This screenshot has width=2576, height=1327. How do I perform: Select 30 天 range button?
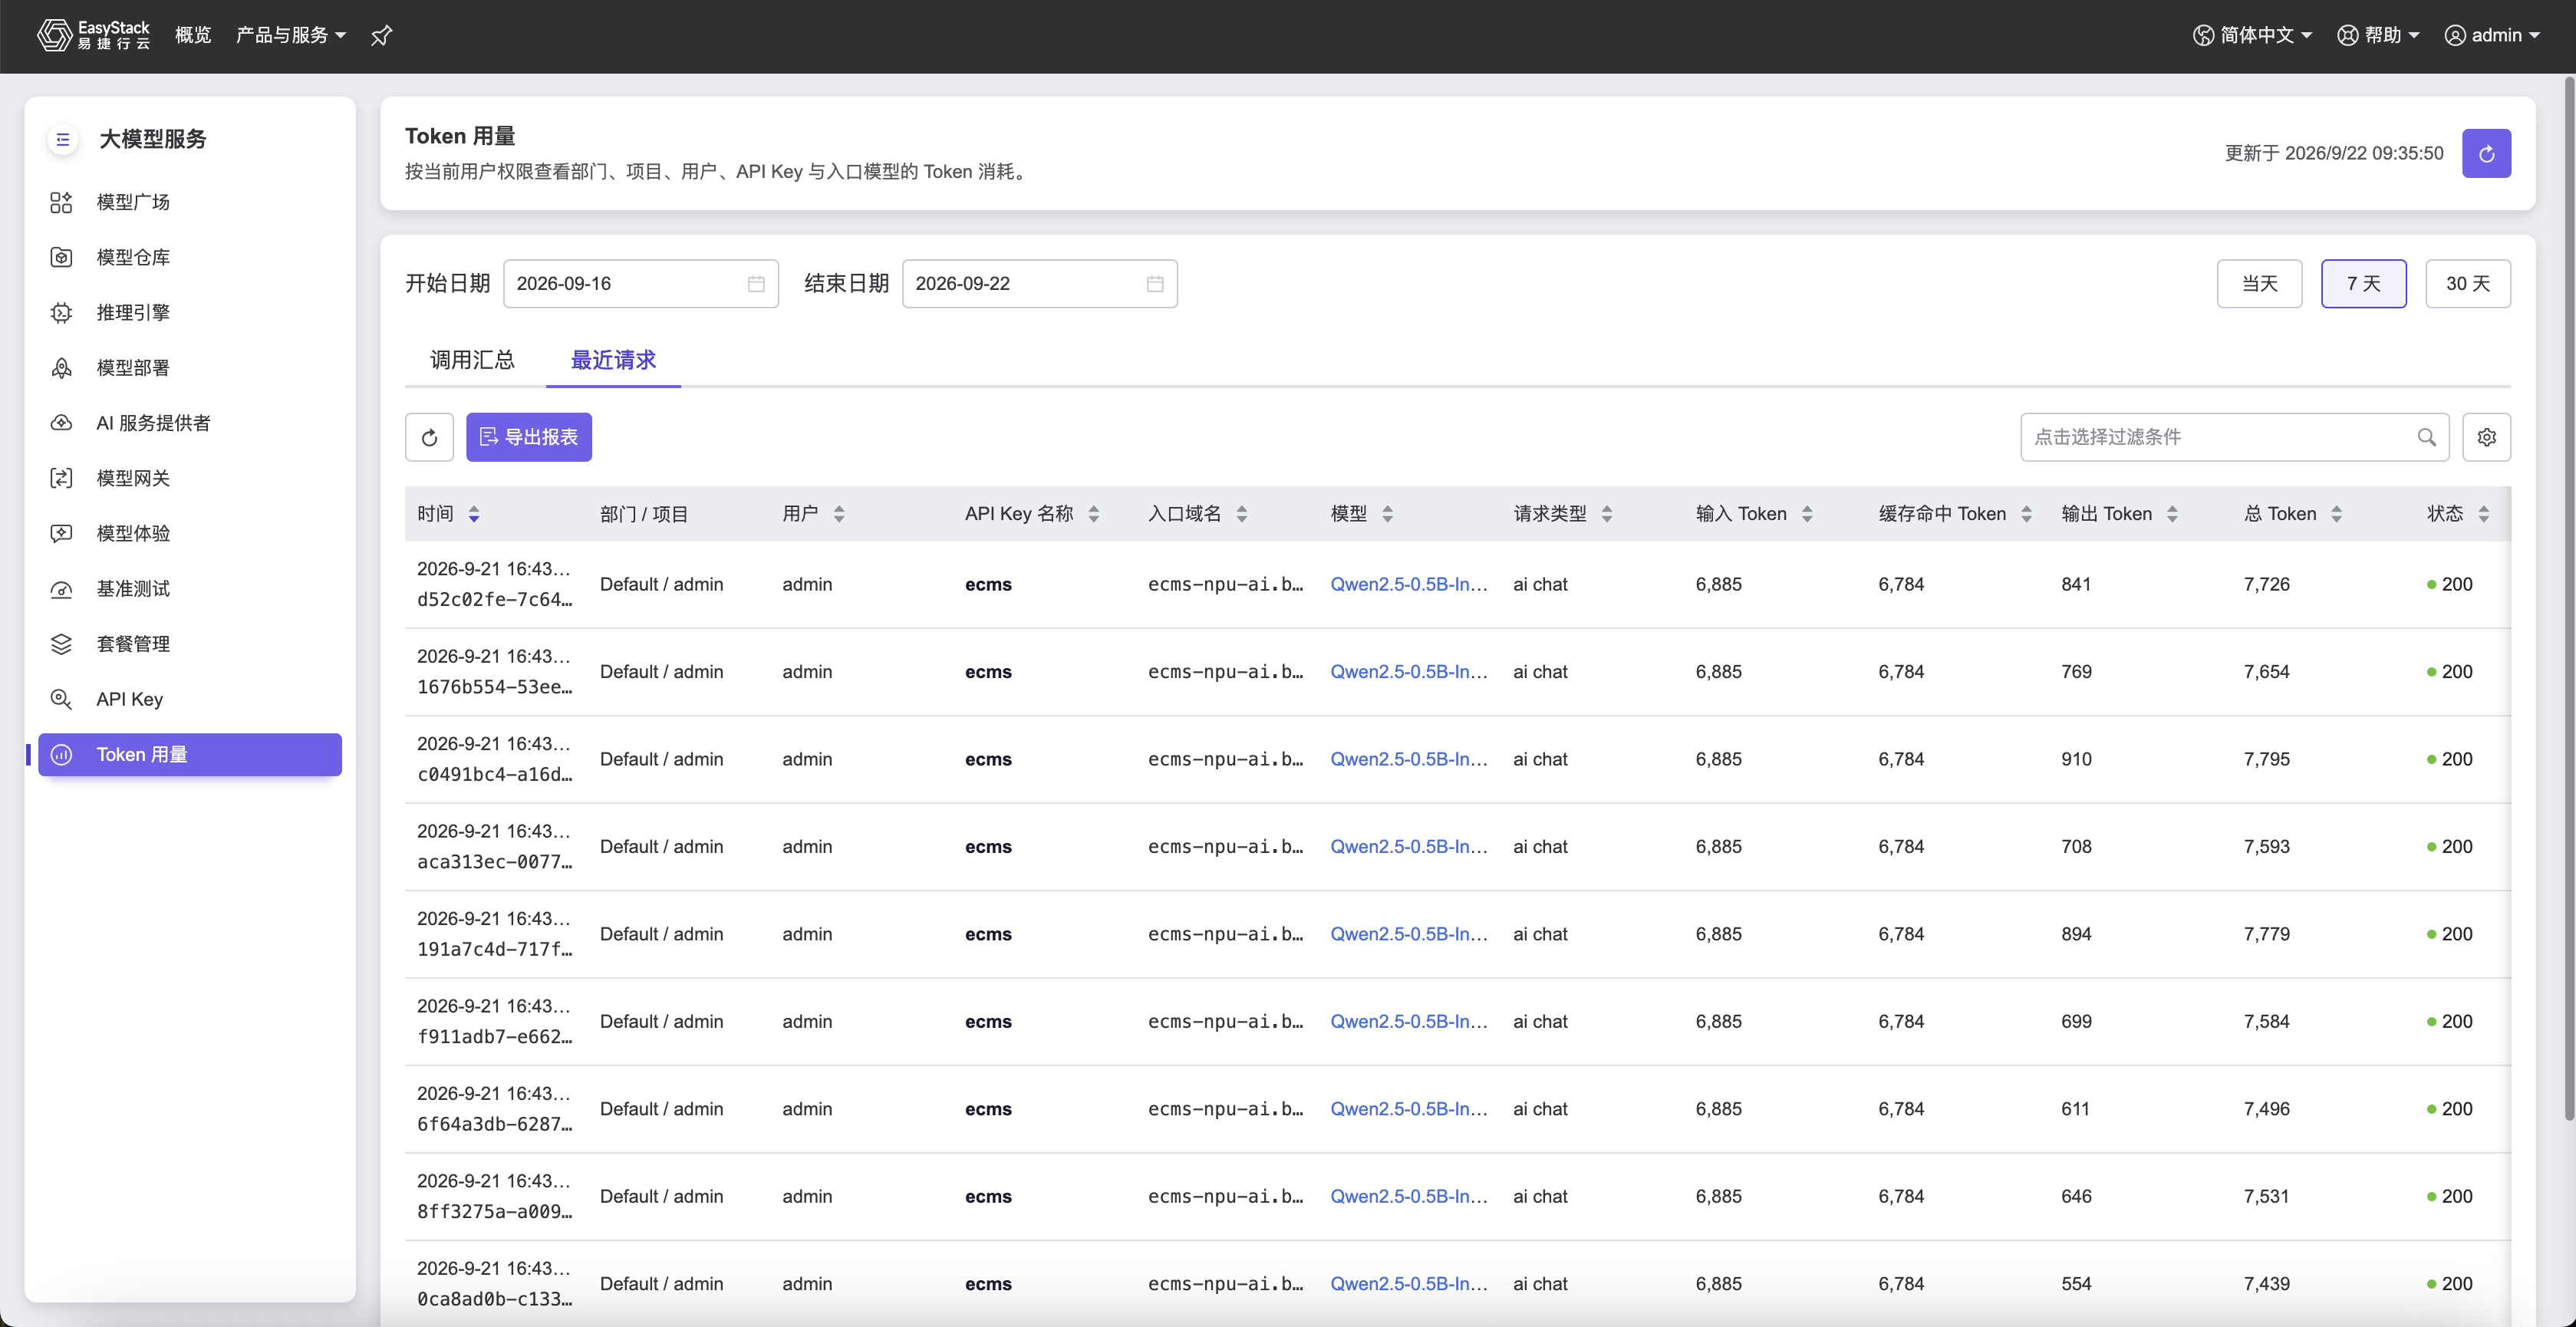(x=2467, y=284)
